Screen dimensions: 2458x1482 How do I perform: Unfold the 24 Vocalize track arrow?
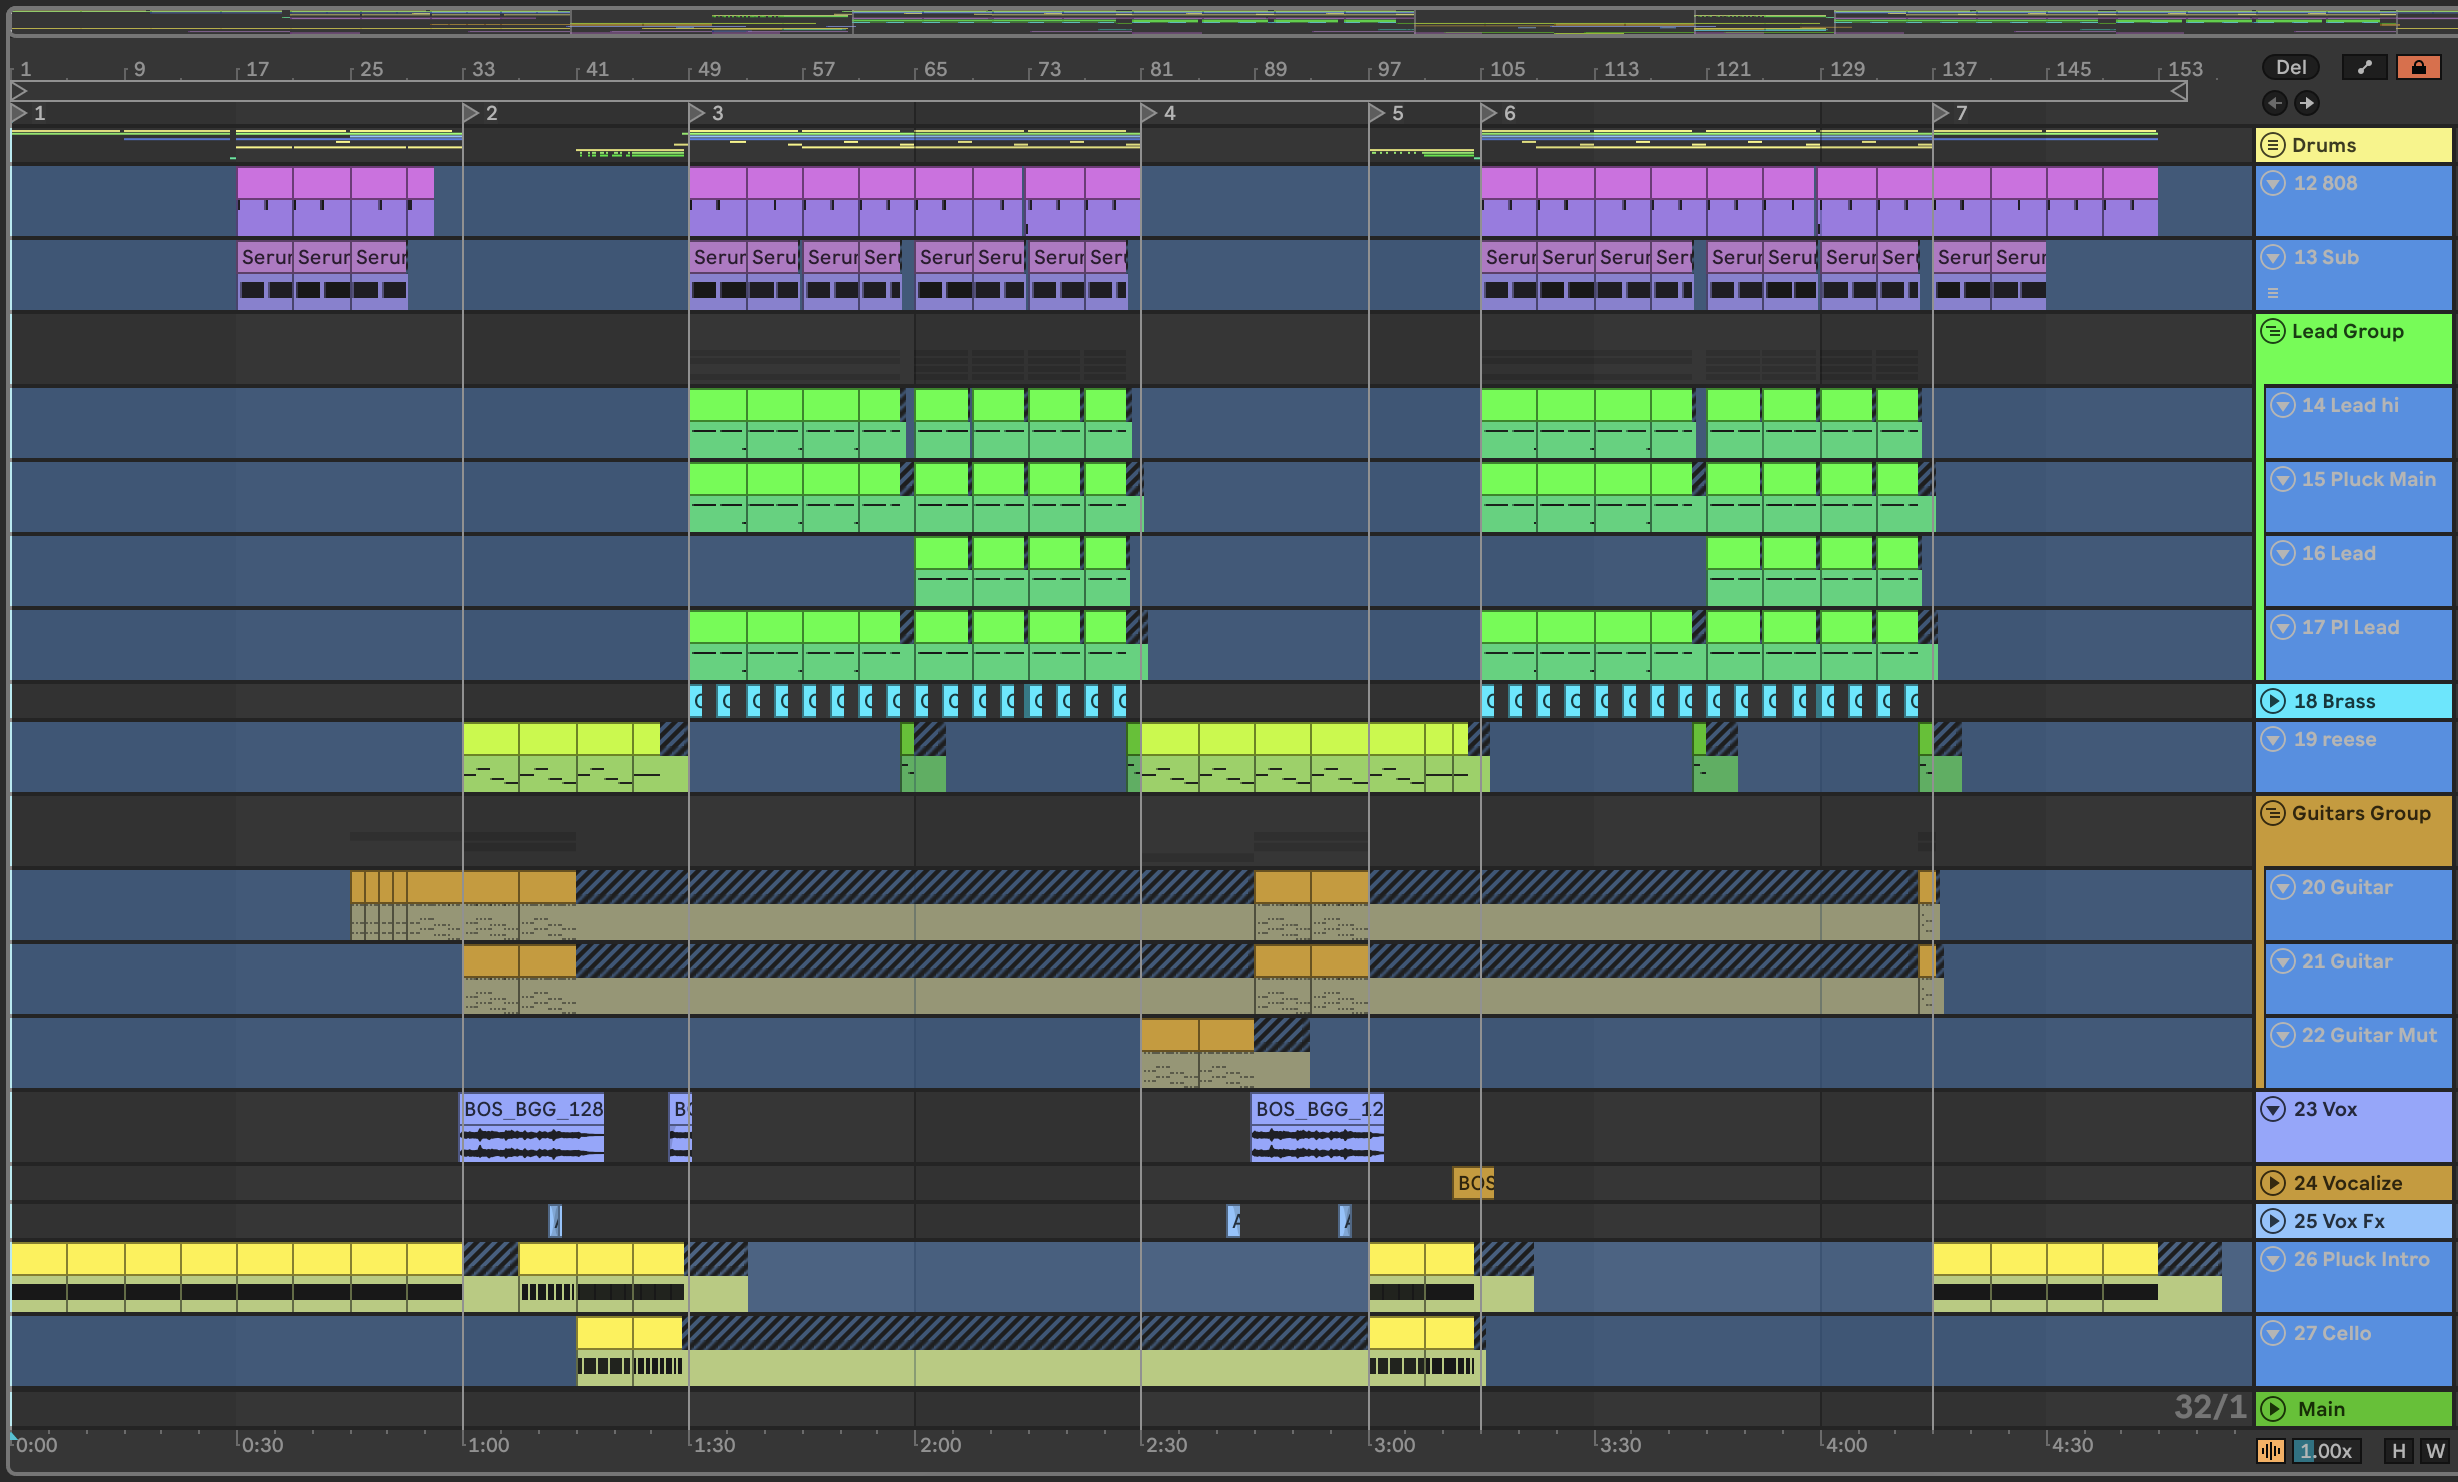click(2272, 1183)
